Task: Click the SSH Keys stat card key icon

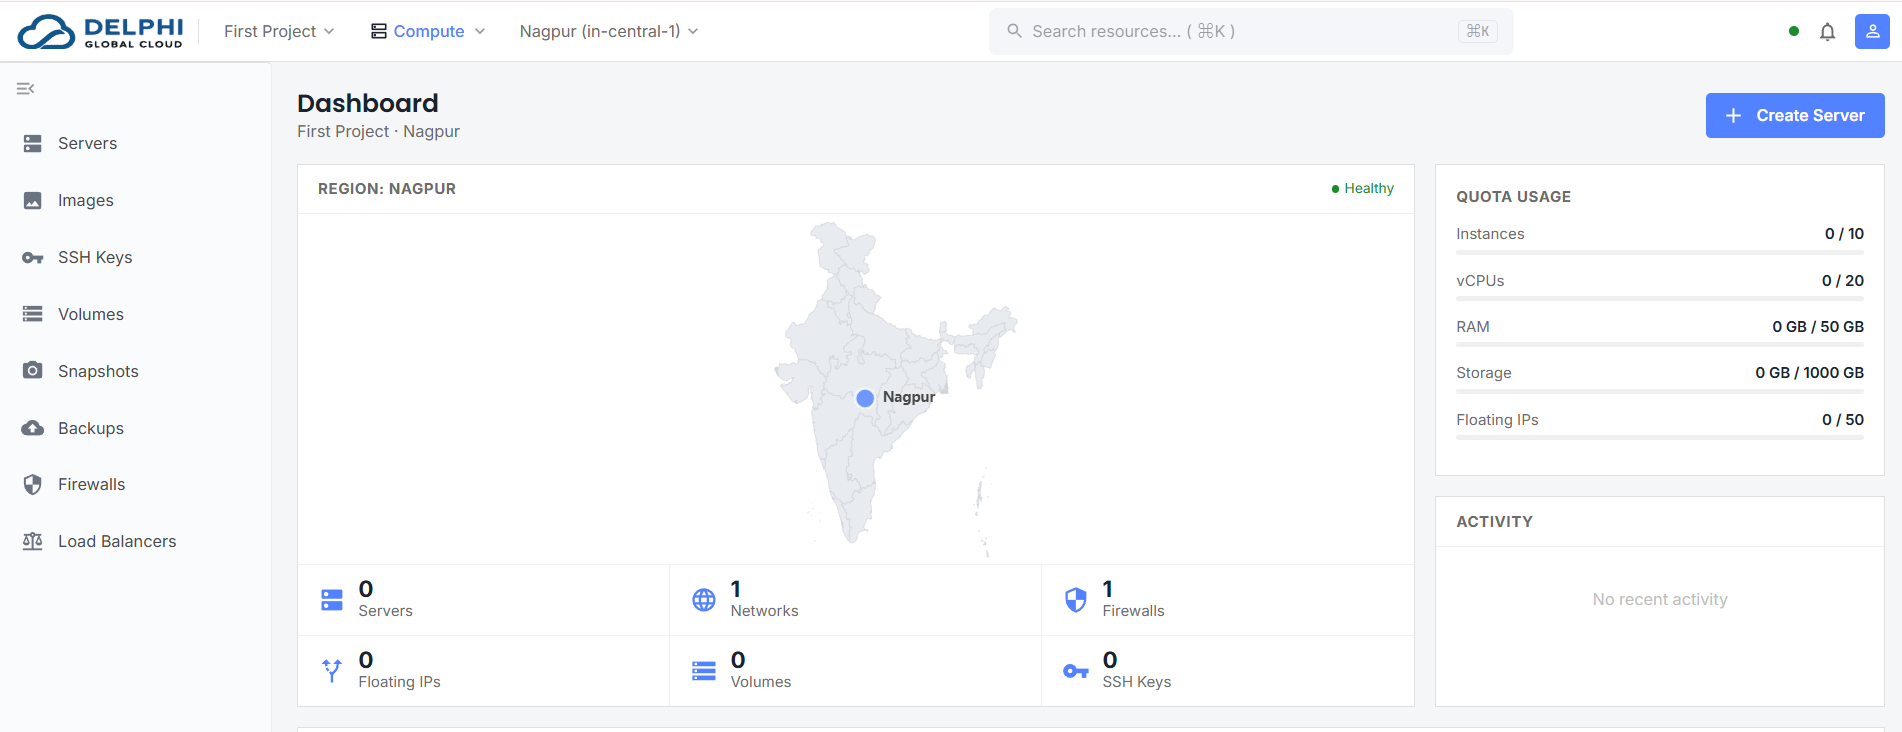Action: pos(1076,671)
